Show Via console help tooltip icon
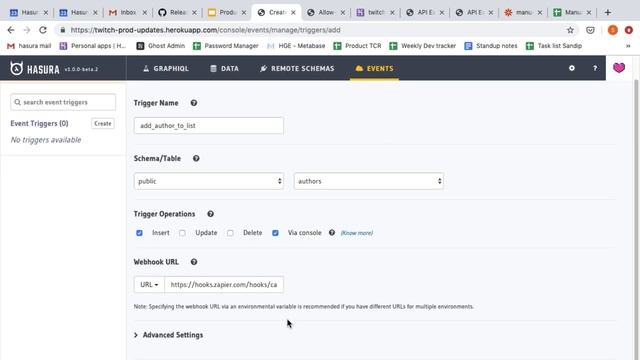640x360 pixels. (x=332, y=233)
